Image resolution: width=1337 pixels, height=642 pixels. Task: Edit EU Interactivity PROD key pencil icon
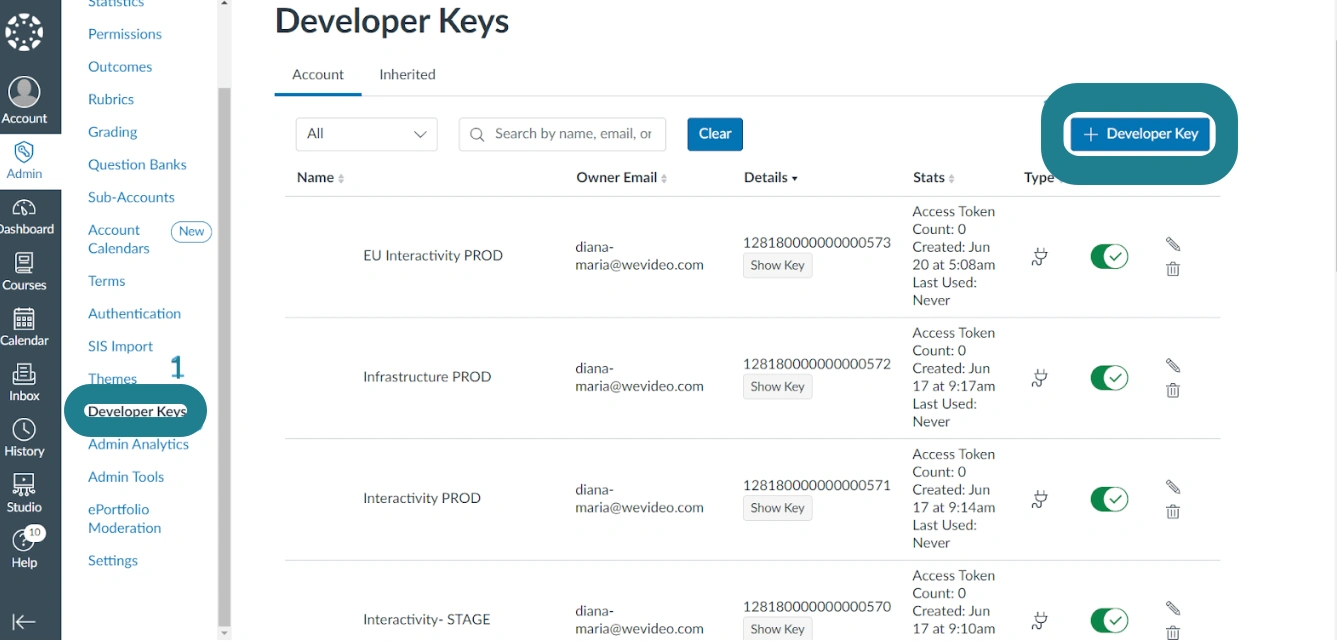pos(1173,244)
